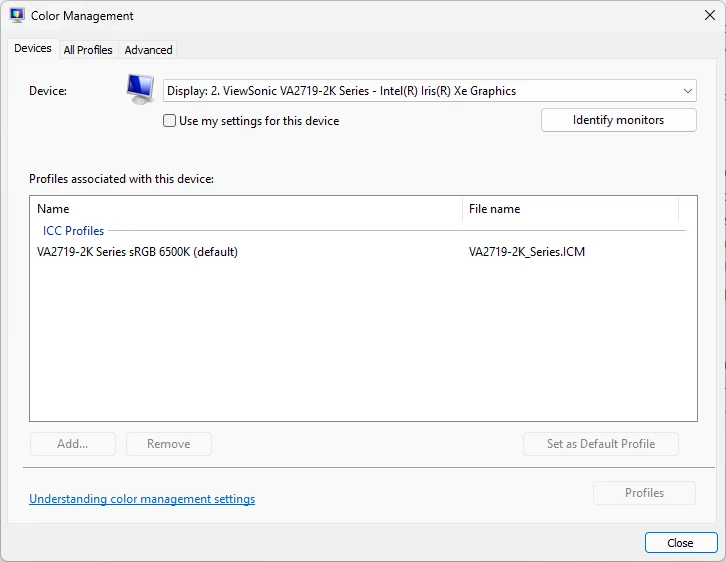Click the monitor icon beside Device
Screen dimensions: 726x562
click(140, 89)
